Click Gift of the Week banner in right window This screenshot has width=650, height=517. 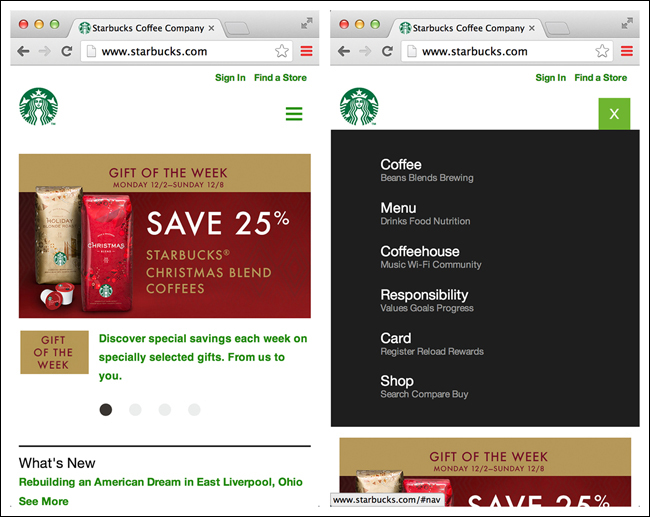click(485, 472)
